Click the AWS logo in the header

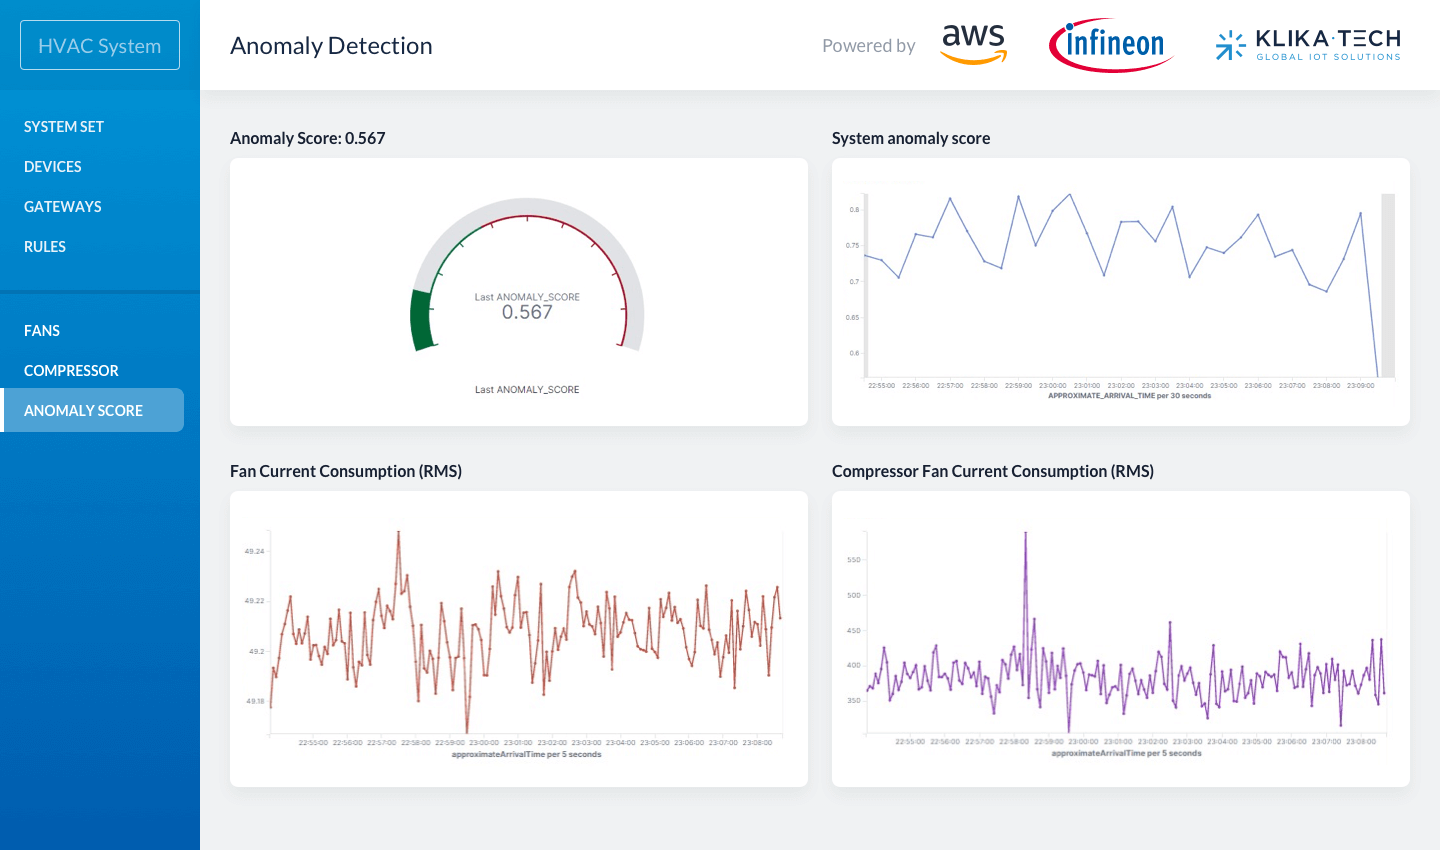pos(973,44)
